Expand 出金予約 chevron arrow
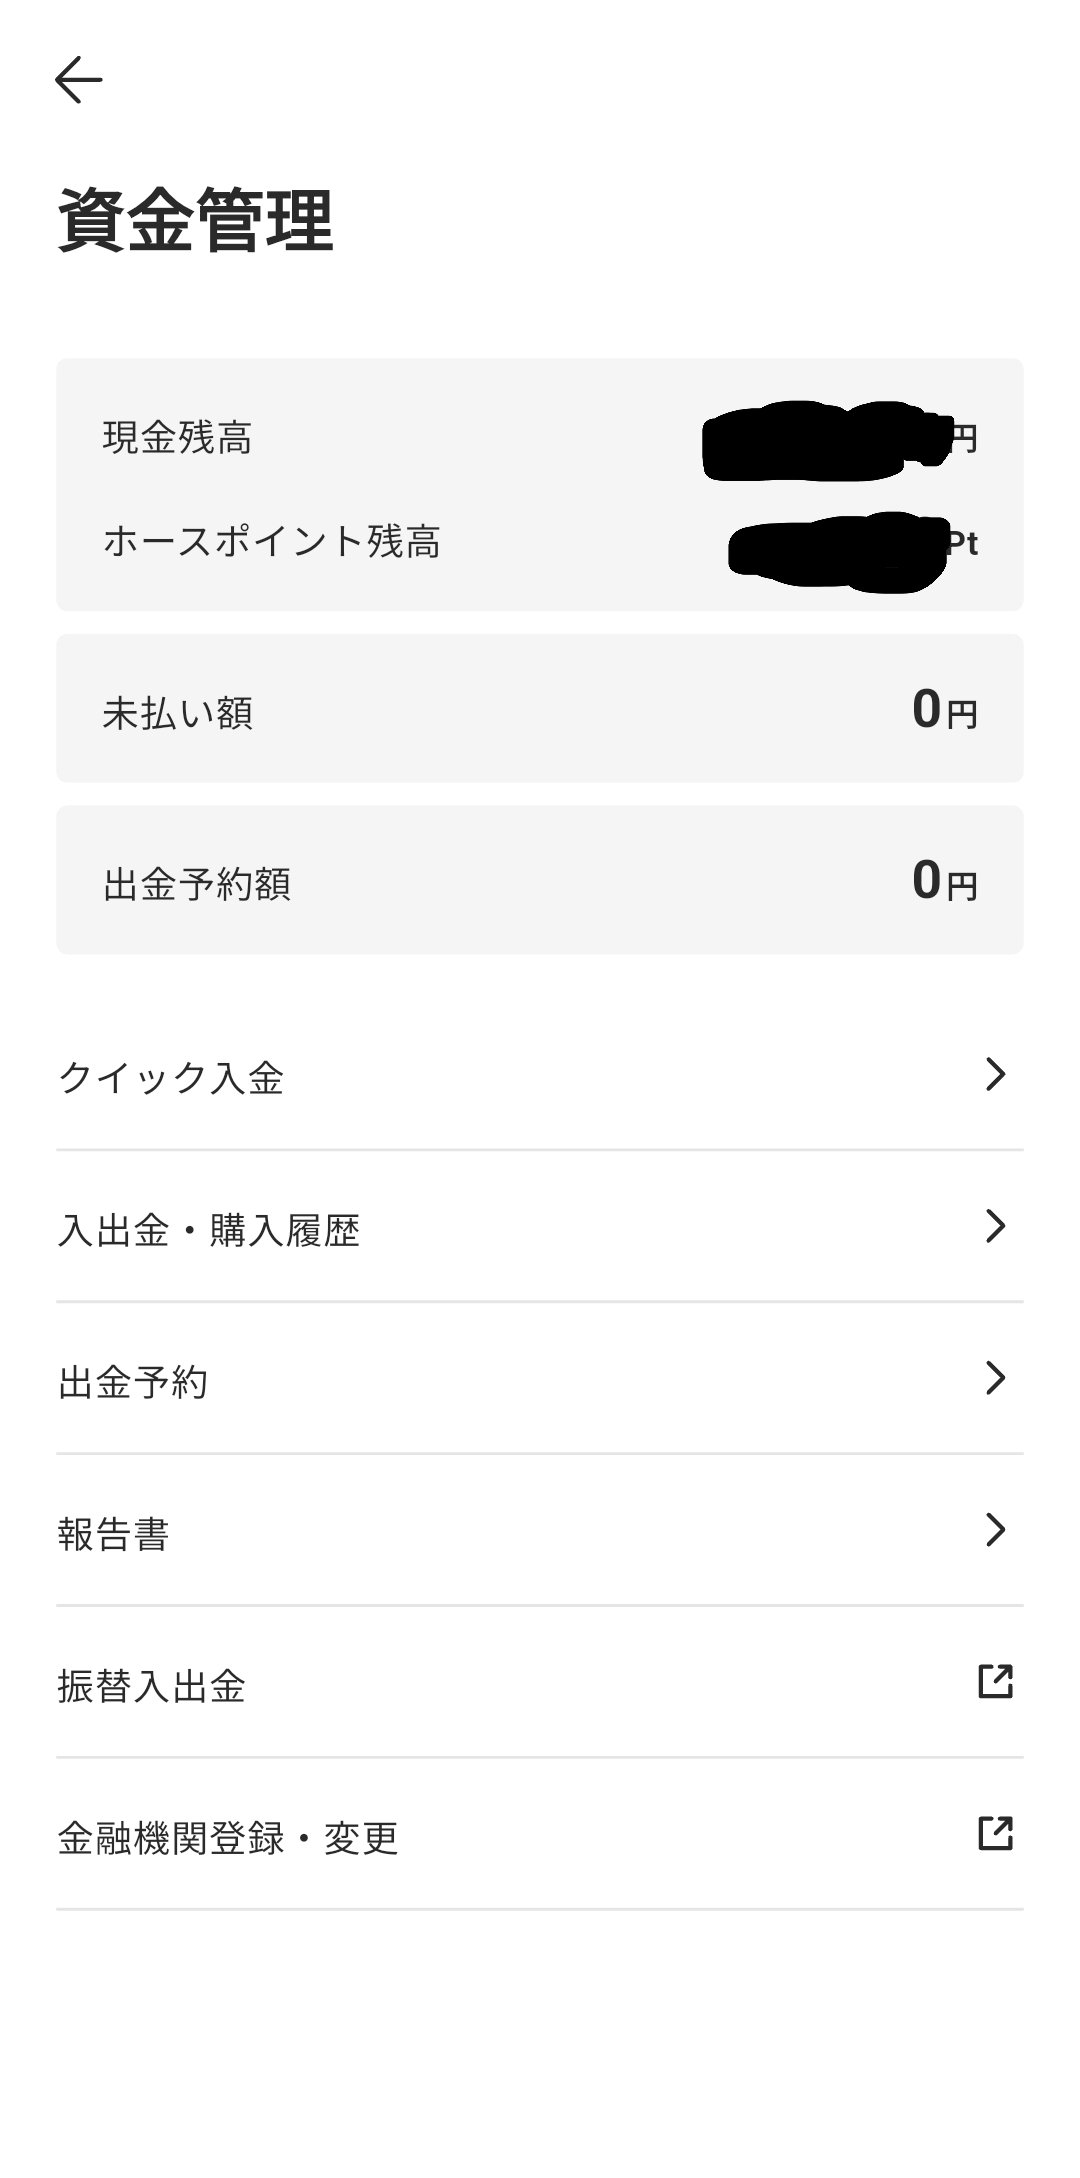Image resolution: width=1080 pixels, height=2178 pixels. 995,1378
